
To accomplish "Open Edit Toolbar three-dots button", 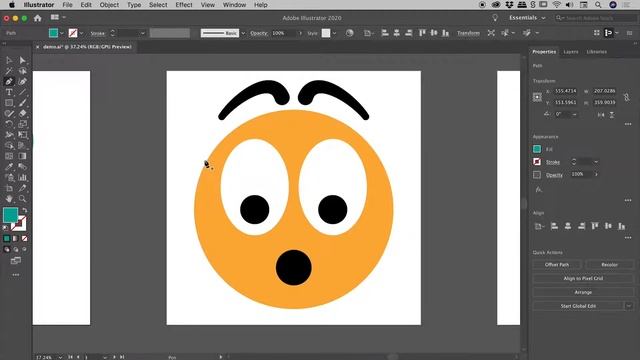I will (x=16, y=275).
